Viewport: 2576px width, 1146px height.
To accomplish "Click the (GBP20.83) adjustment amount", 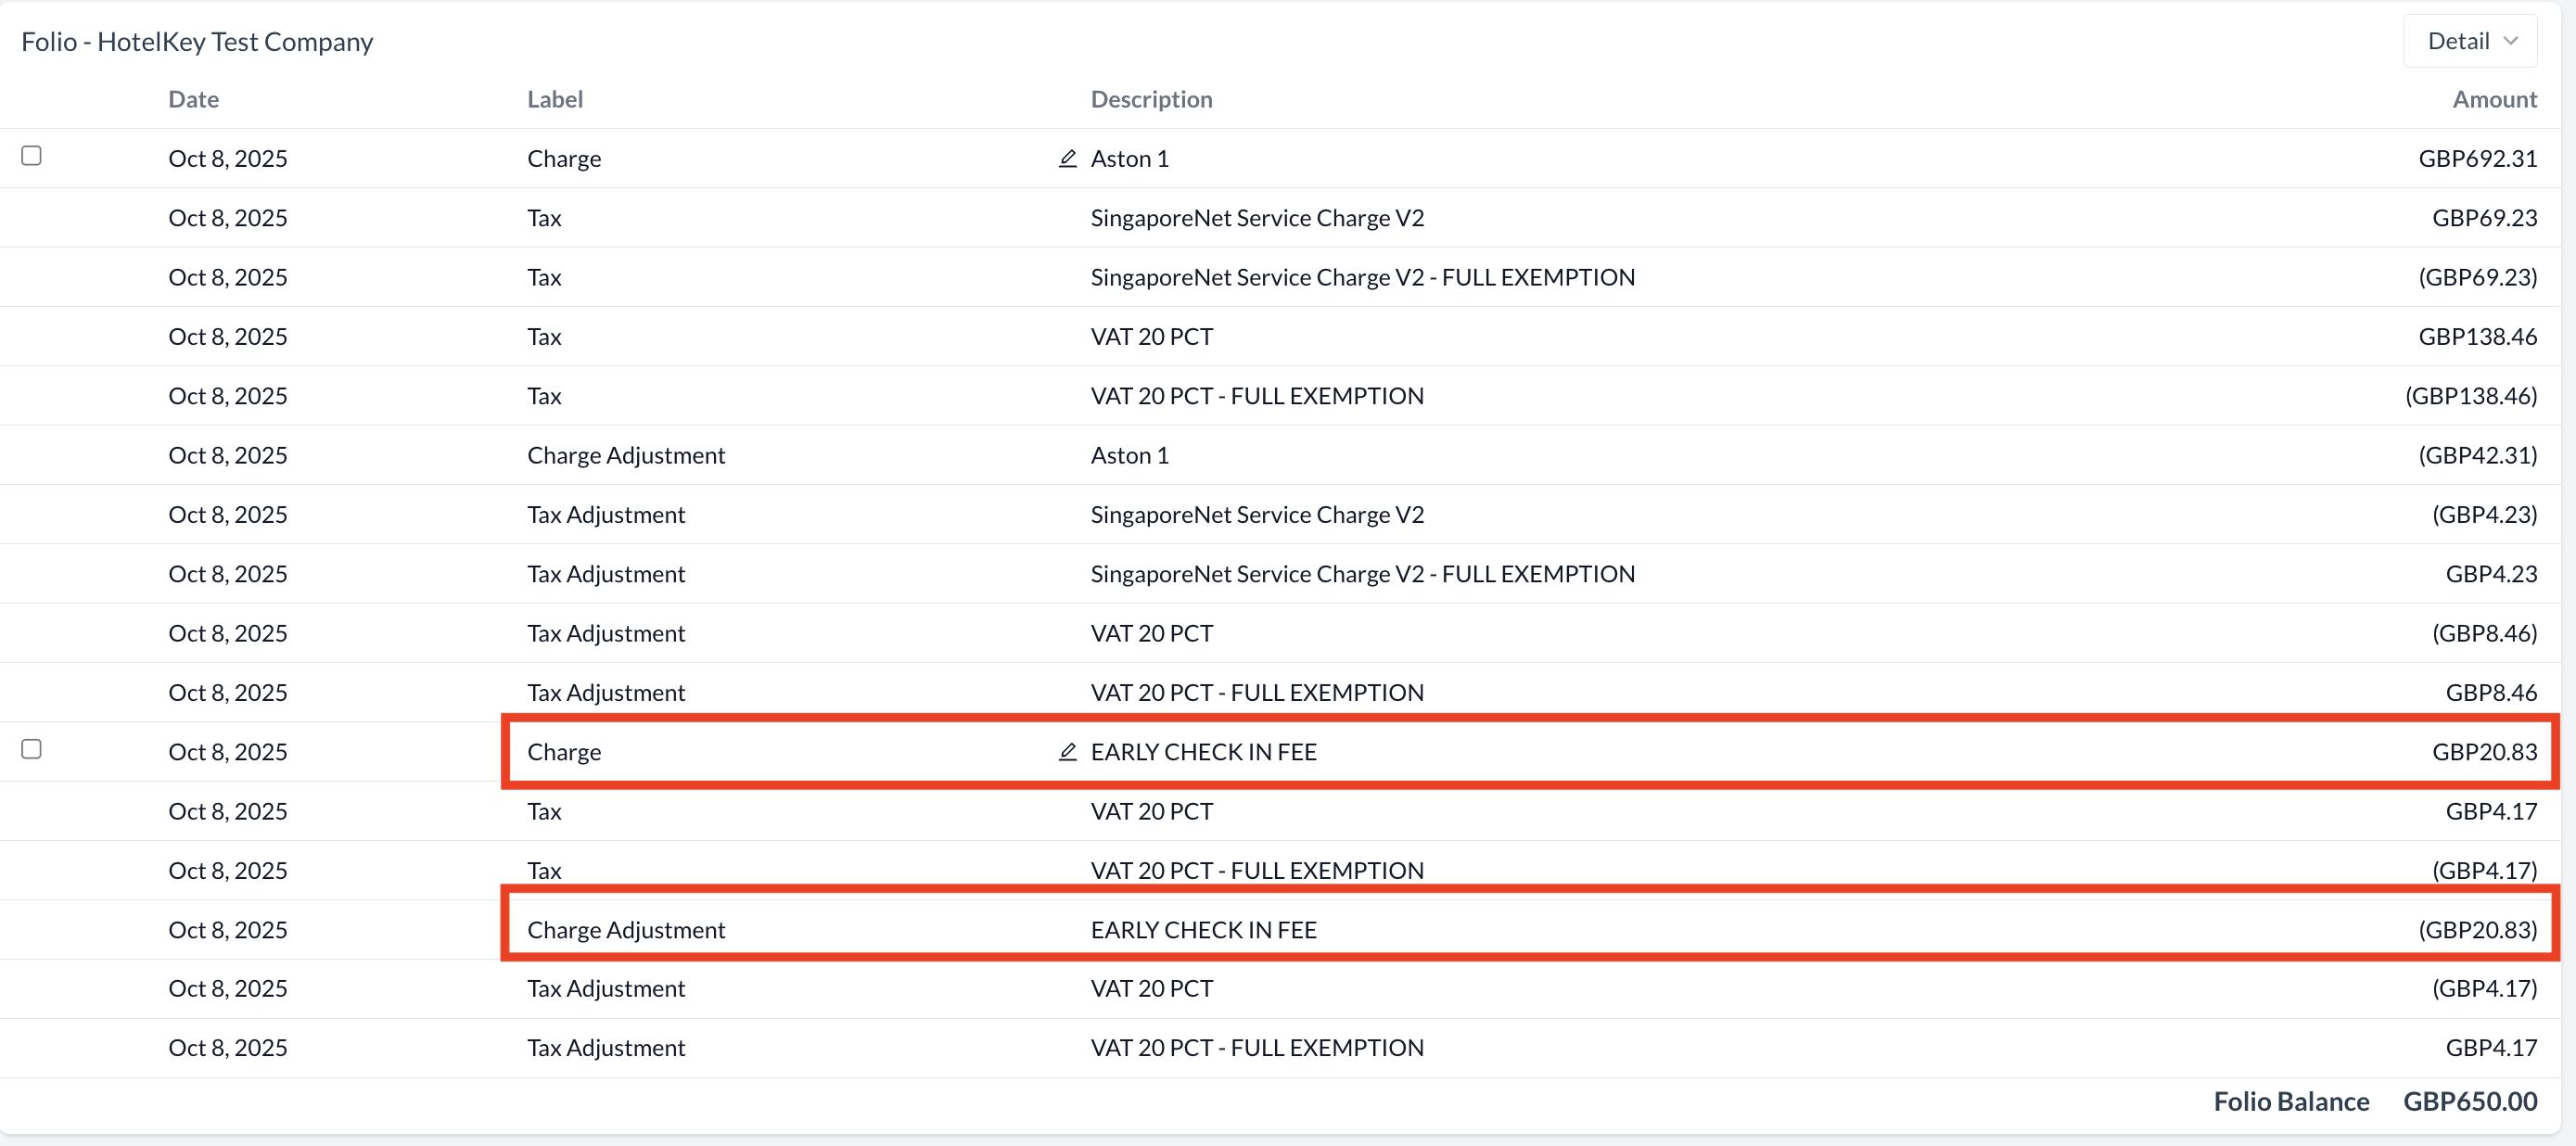I will [2477, 929].
